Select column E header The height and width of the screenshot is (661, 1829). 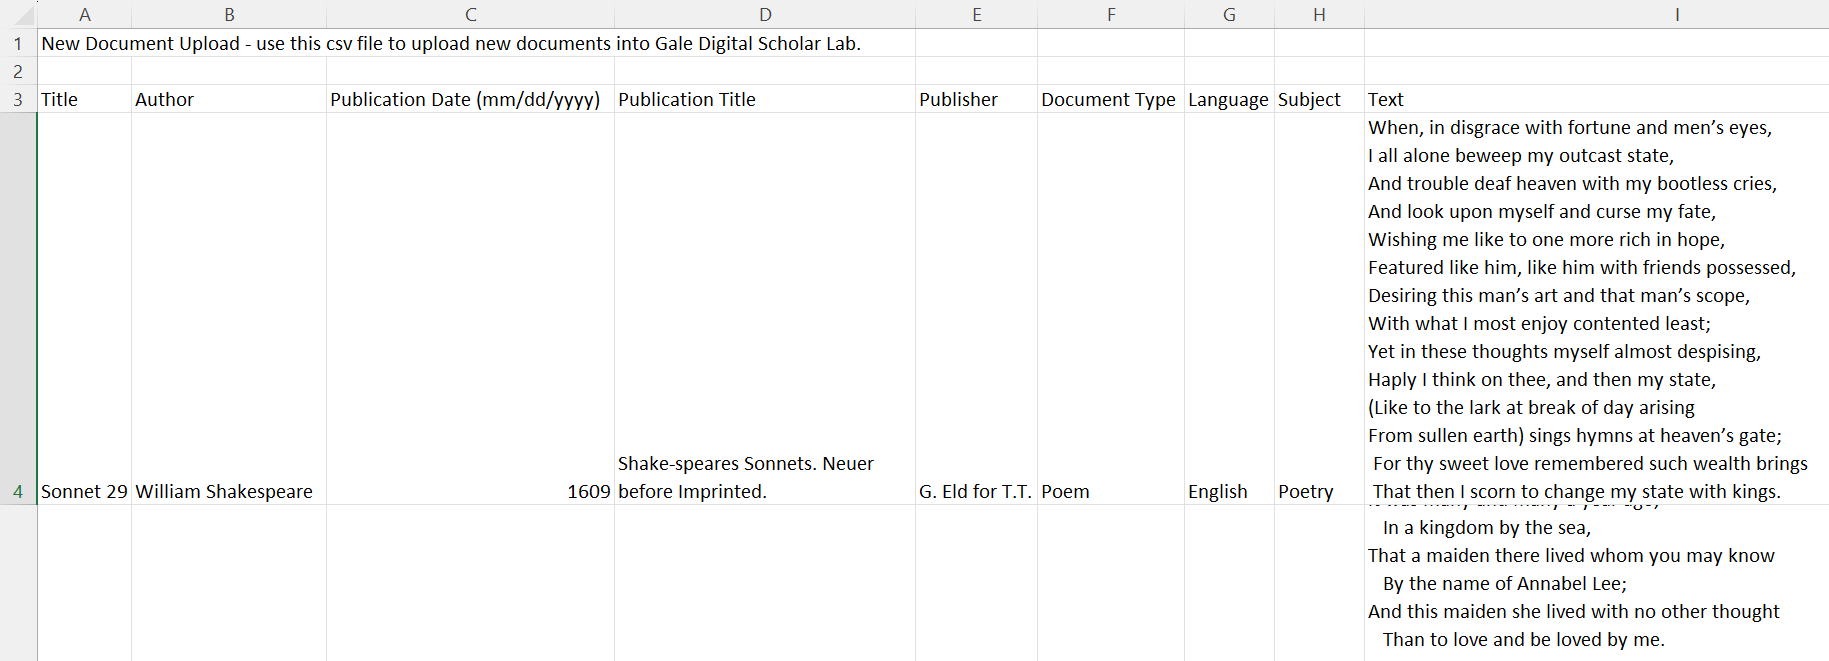click(976, 14)
